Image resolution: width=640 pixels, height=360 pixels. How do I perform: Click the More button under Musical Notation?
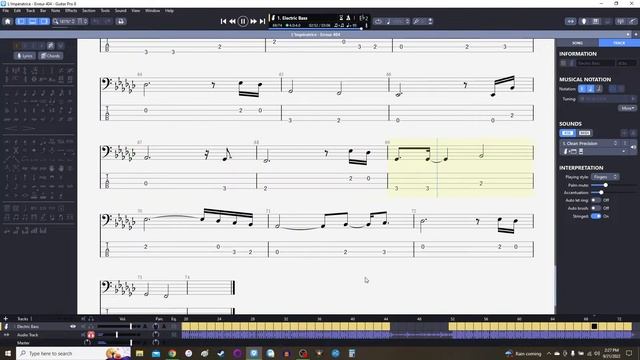click(627, 108)
